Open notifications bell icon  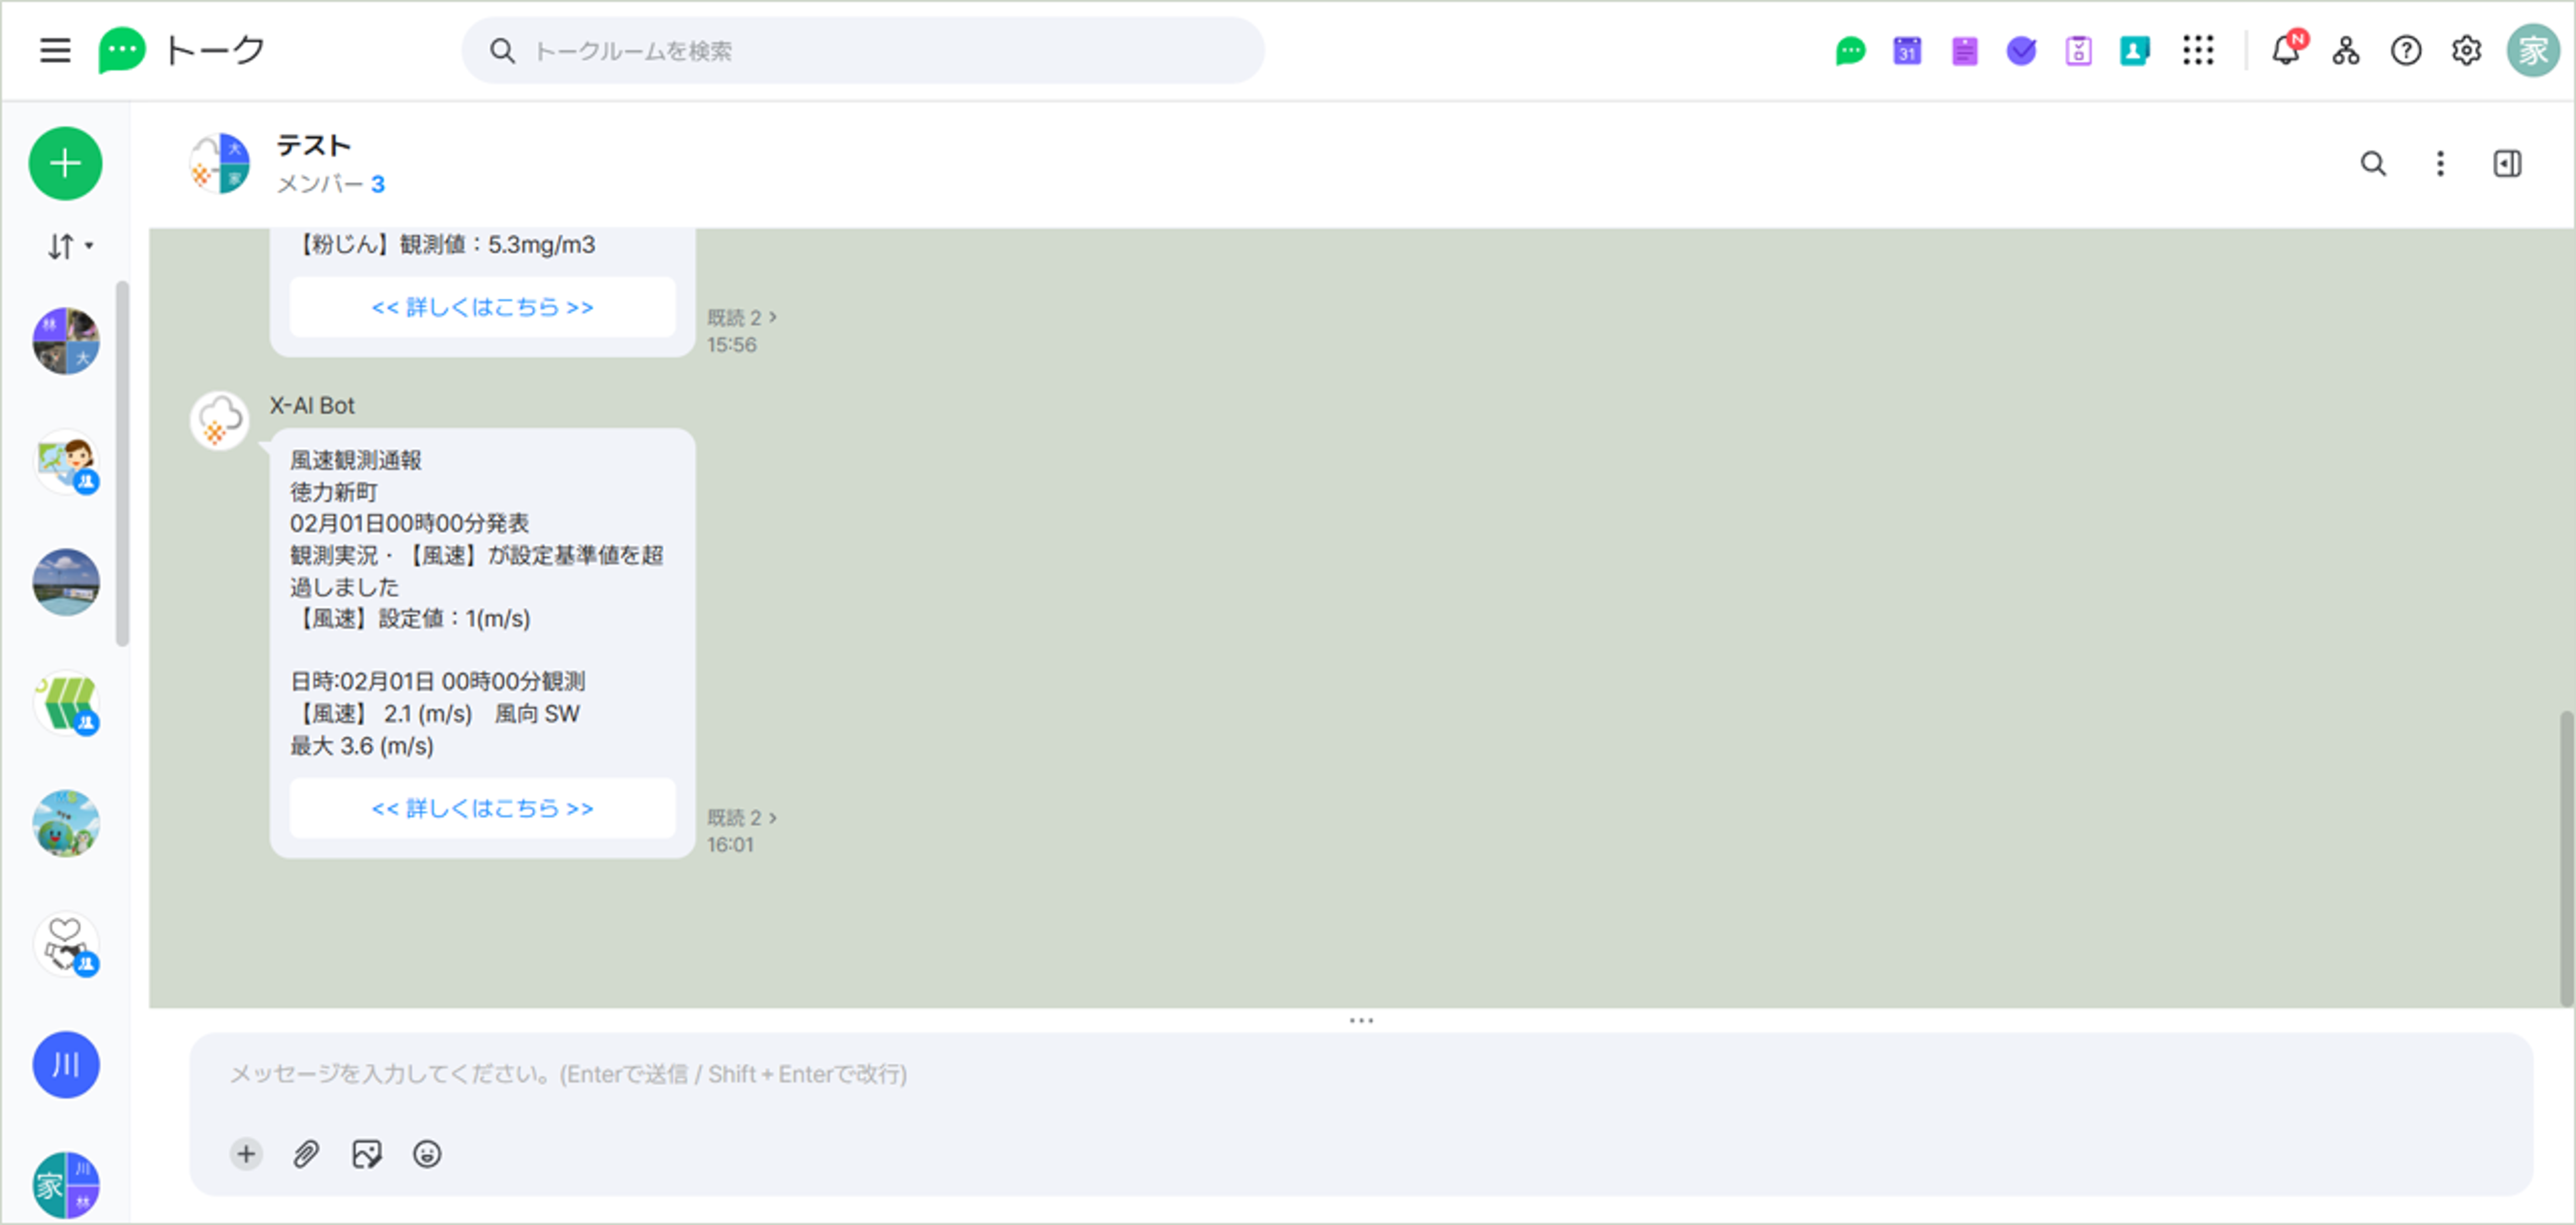click(2285, 50)
